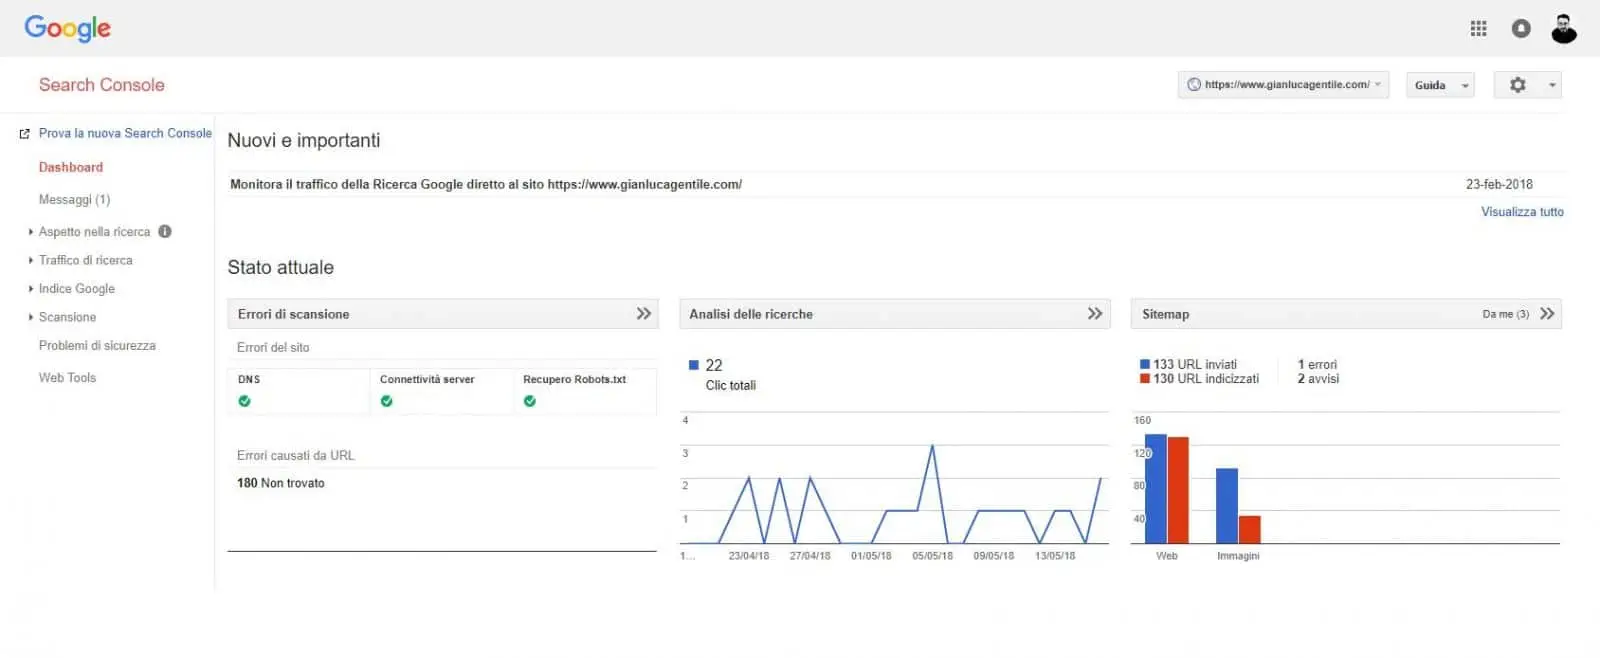The width and height of the screenshot is (1600, 658).
Task: Open the Analisi delle ricerche arrows
Action: pyautogui.click(x=1095, y=314)
